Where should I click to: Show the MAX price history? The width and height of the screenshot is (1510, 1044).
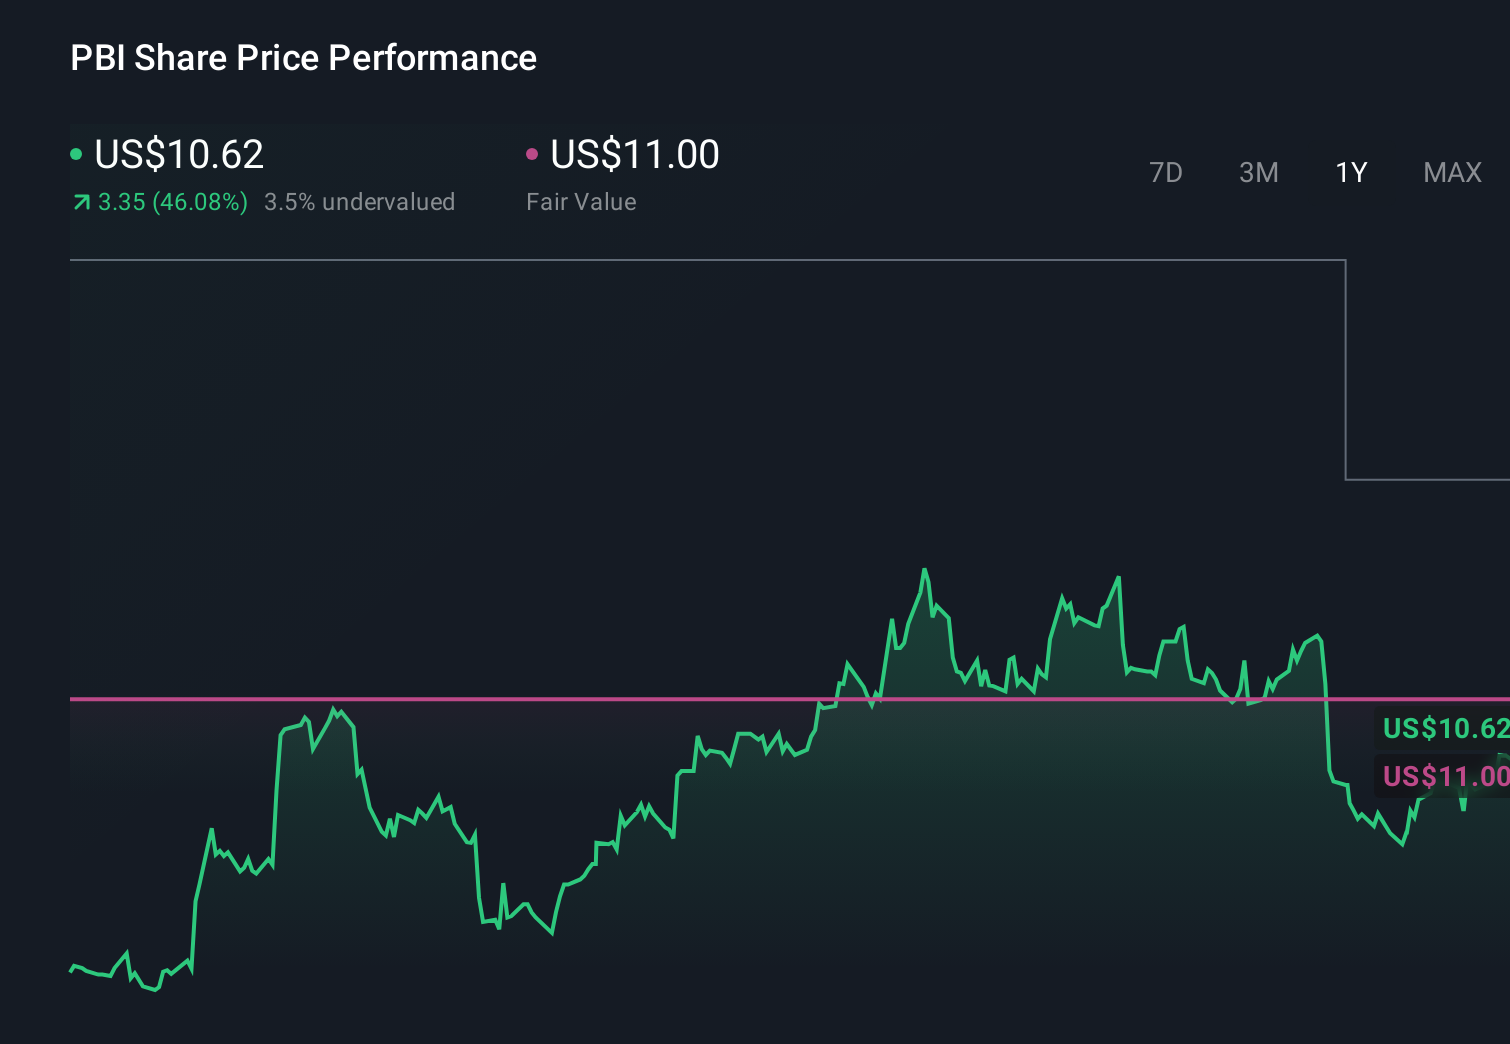[x=1453, y=173]
